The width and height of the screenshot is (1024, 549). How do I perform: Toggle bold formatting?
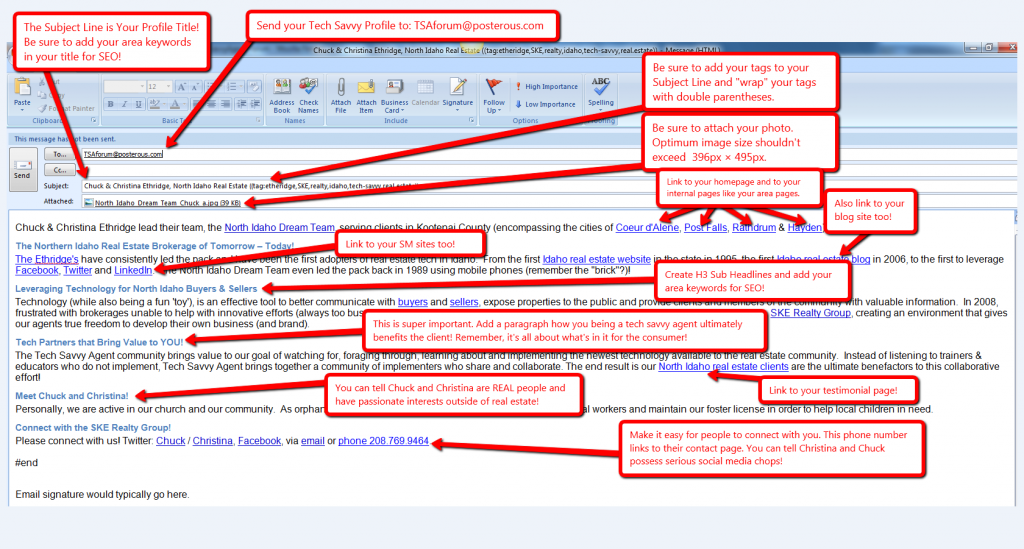point(110,104)
